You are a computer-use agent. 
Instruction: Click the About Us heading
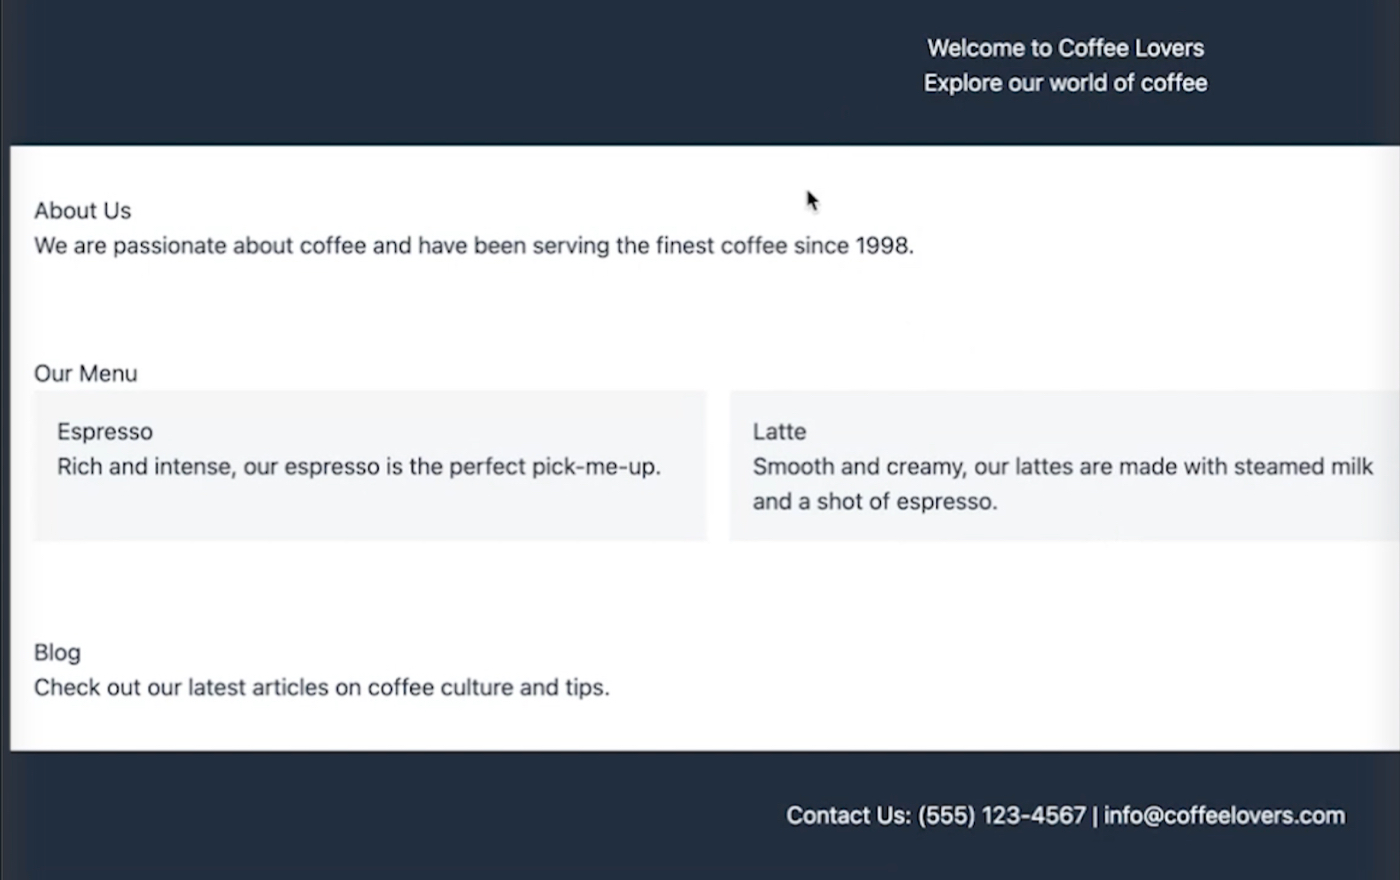click(83, 211)
